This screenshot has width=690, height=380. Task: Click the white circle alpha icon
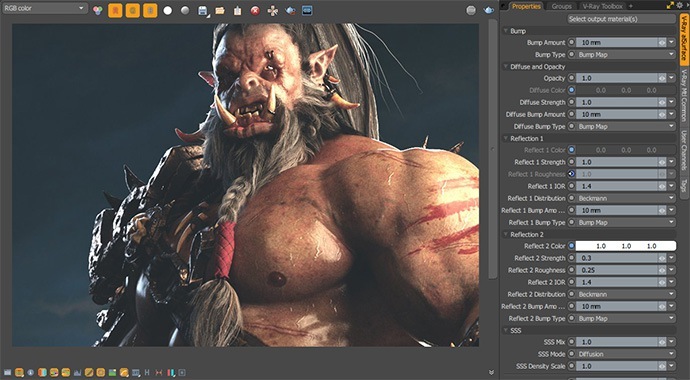[168, 10]
